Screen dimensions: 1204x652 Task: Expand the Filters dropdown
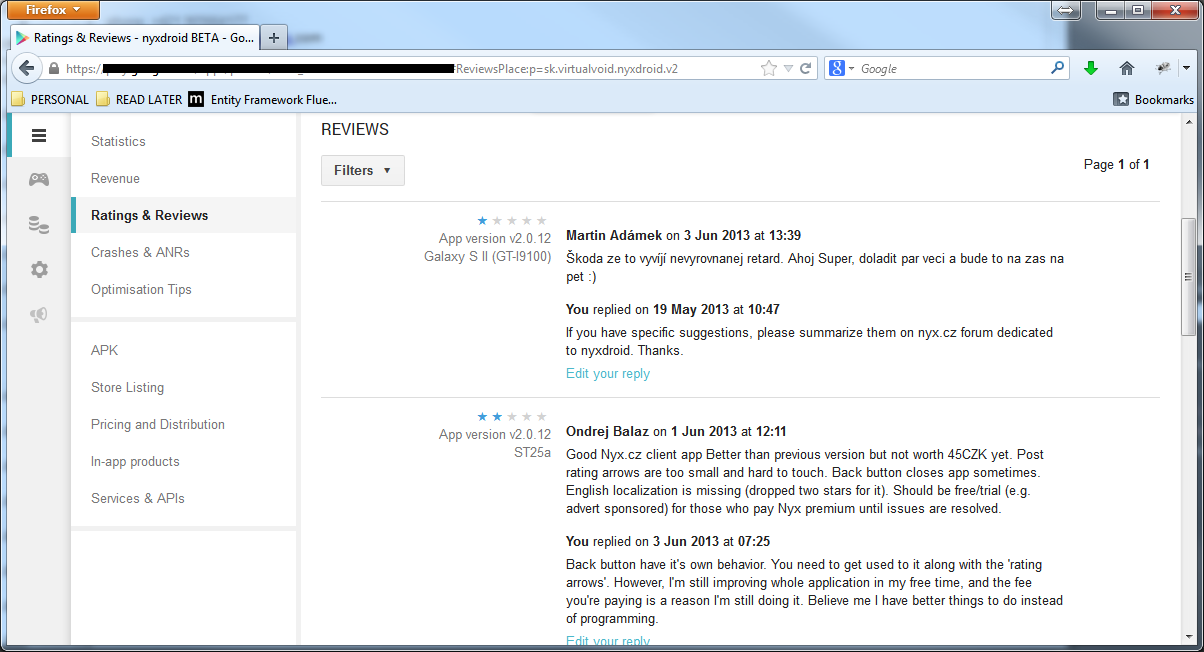click(x=362, y=171)
